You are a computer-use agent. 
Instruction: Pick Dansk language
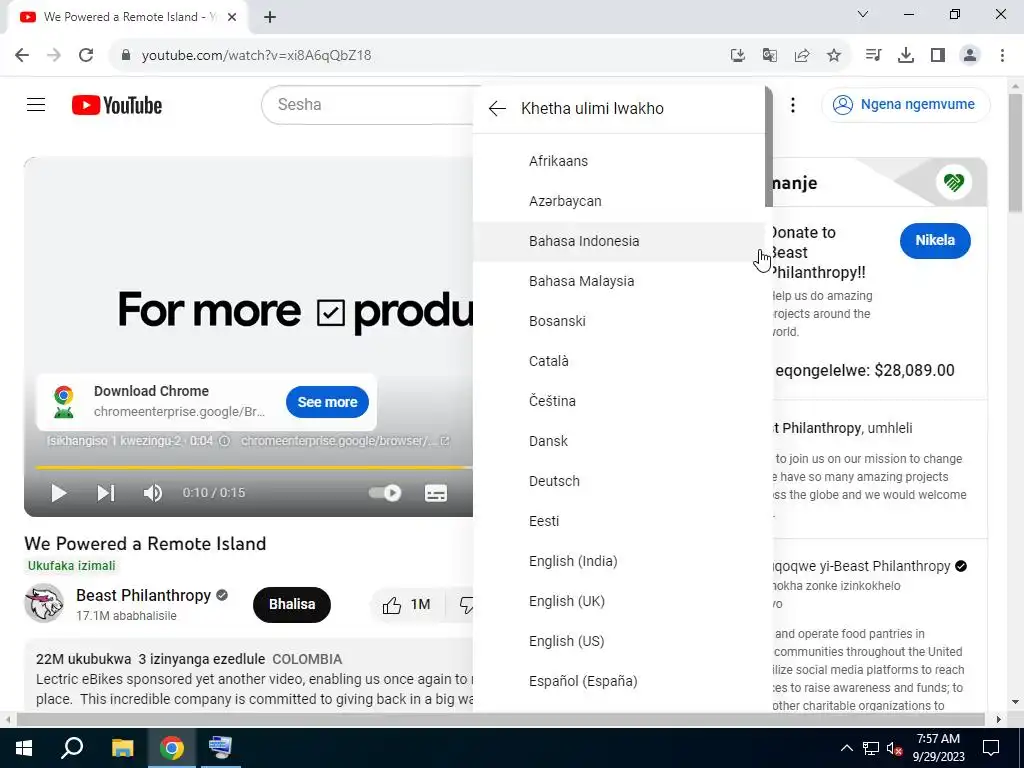tap(618, 441)
